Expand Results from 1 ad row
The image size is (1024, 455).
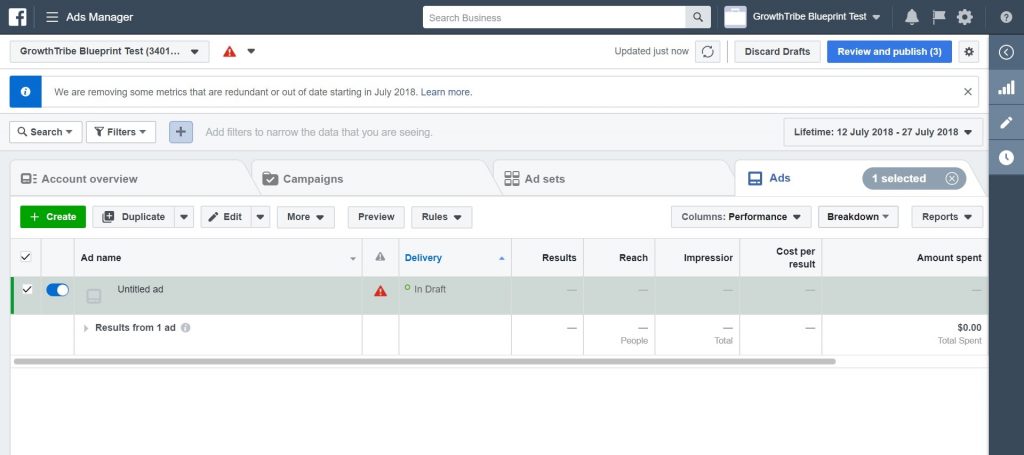click(x=86, y=328)
